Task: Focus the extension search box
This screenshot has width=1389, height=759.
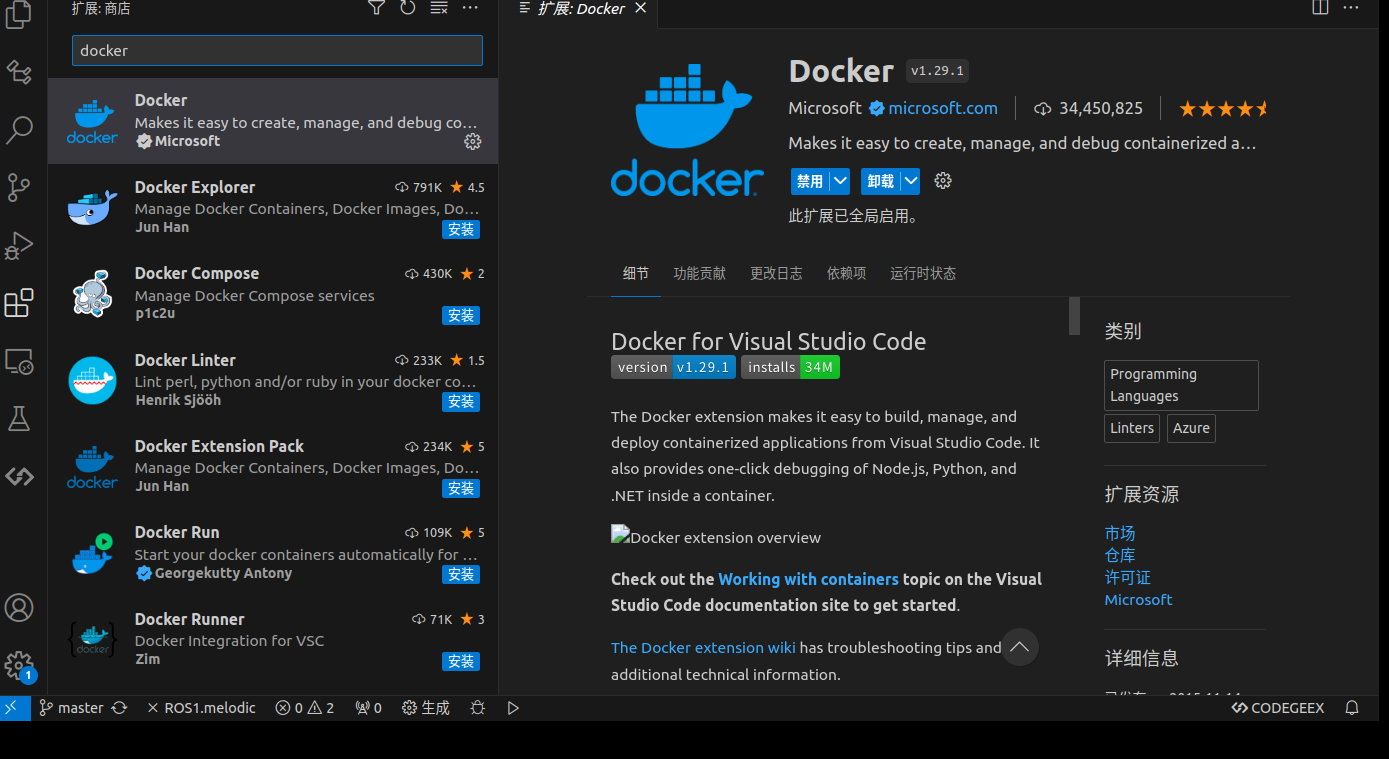Action: (x=277, y=50)
